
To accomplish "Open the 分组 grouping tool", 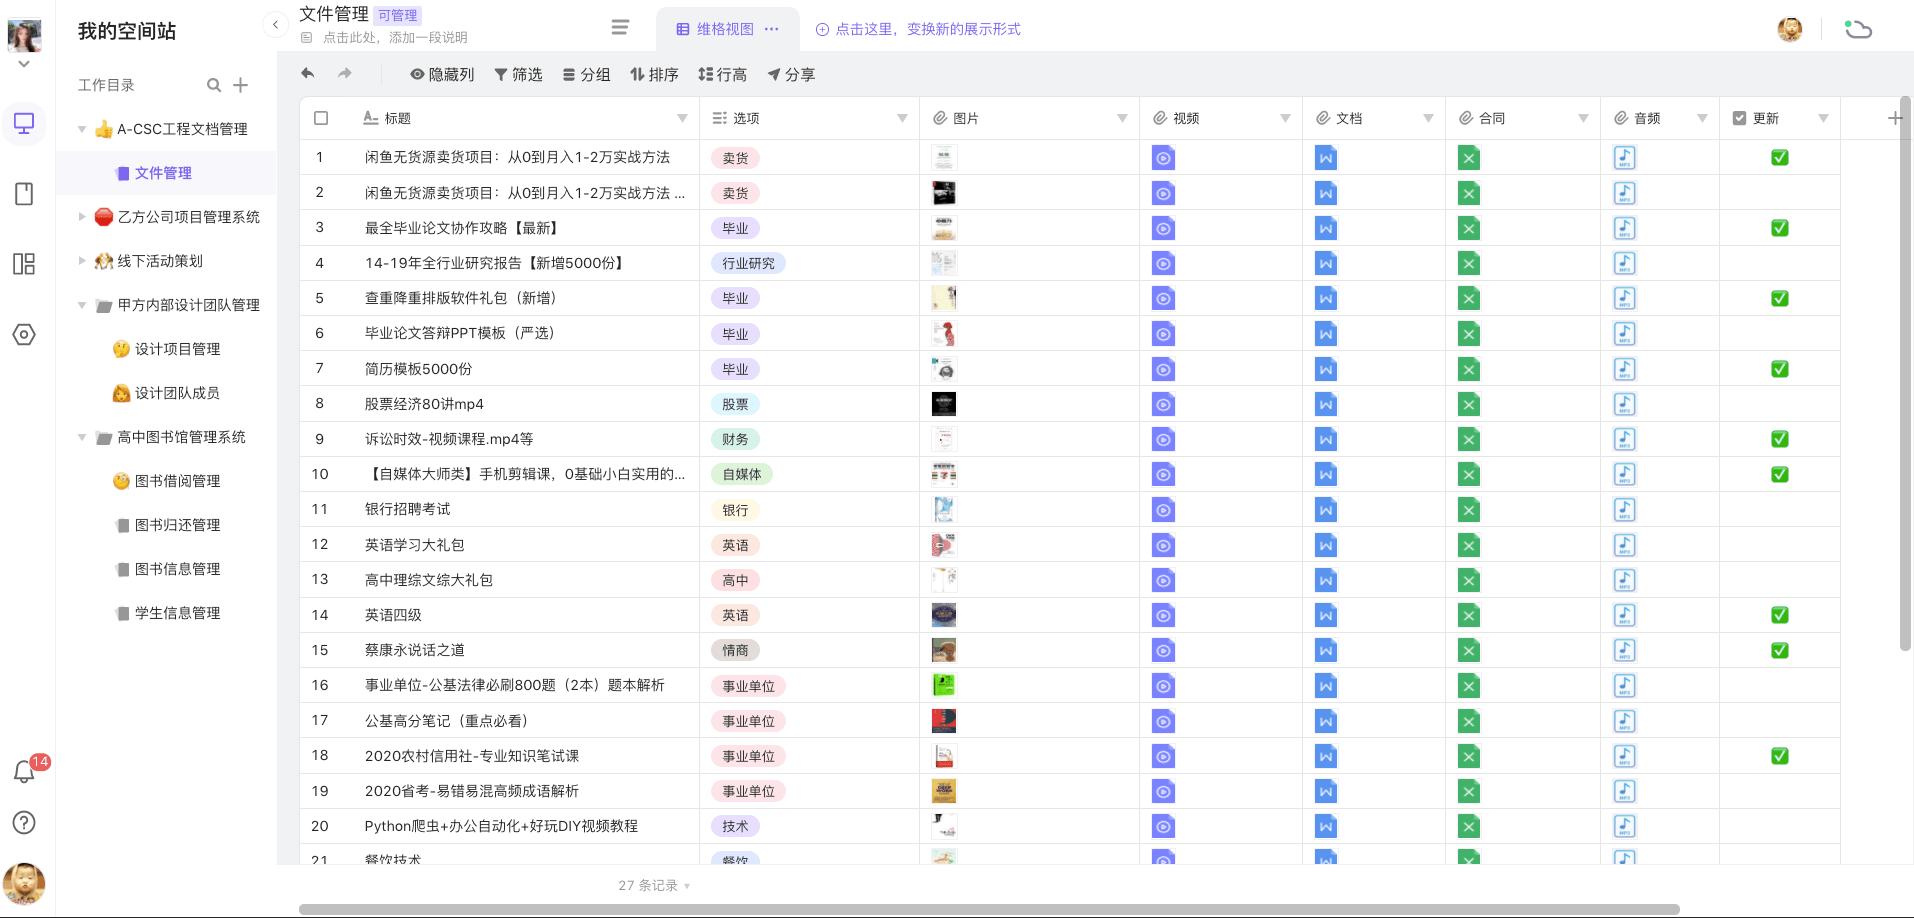I will pyautogui.click(x=586, y=74).
